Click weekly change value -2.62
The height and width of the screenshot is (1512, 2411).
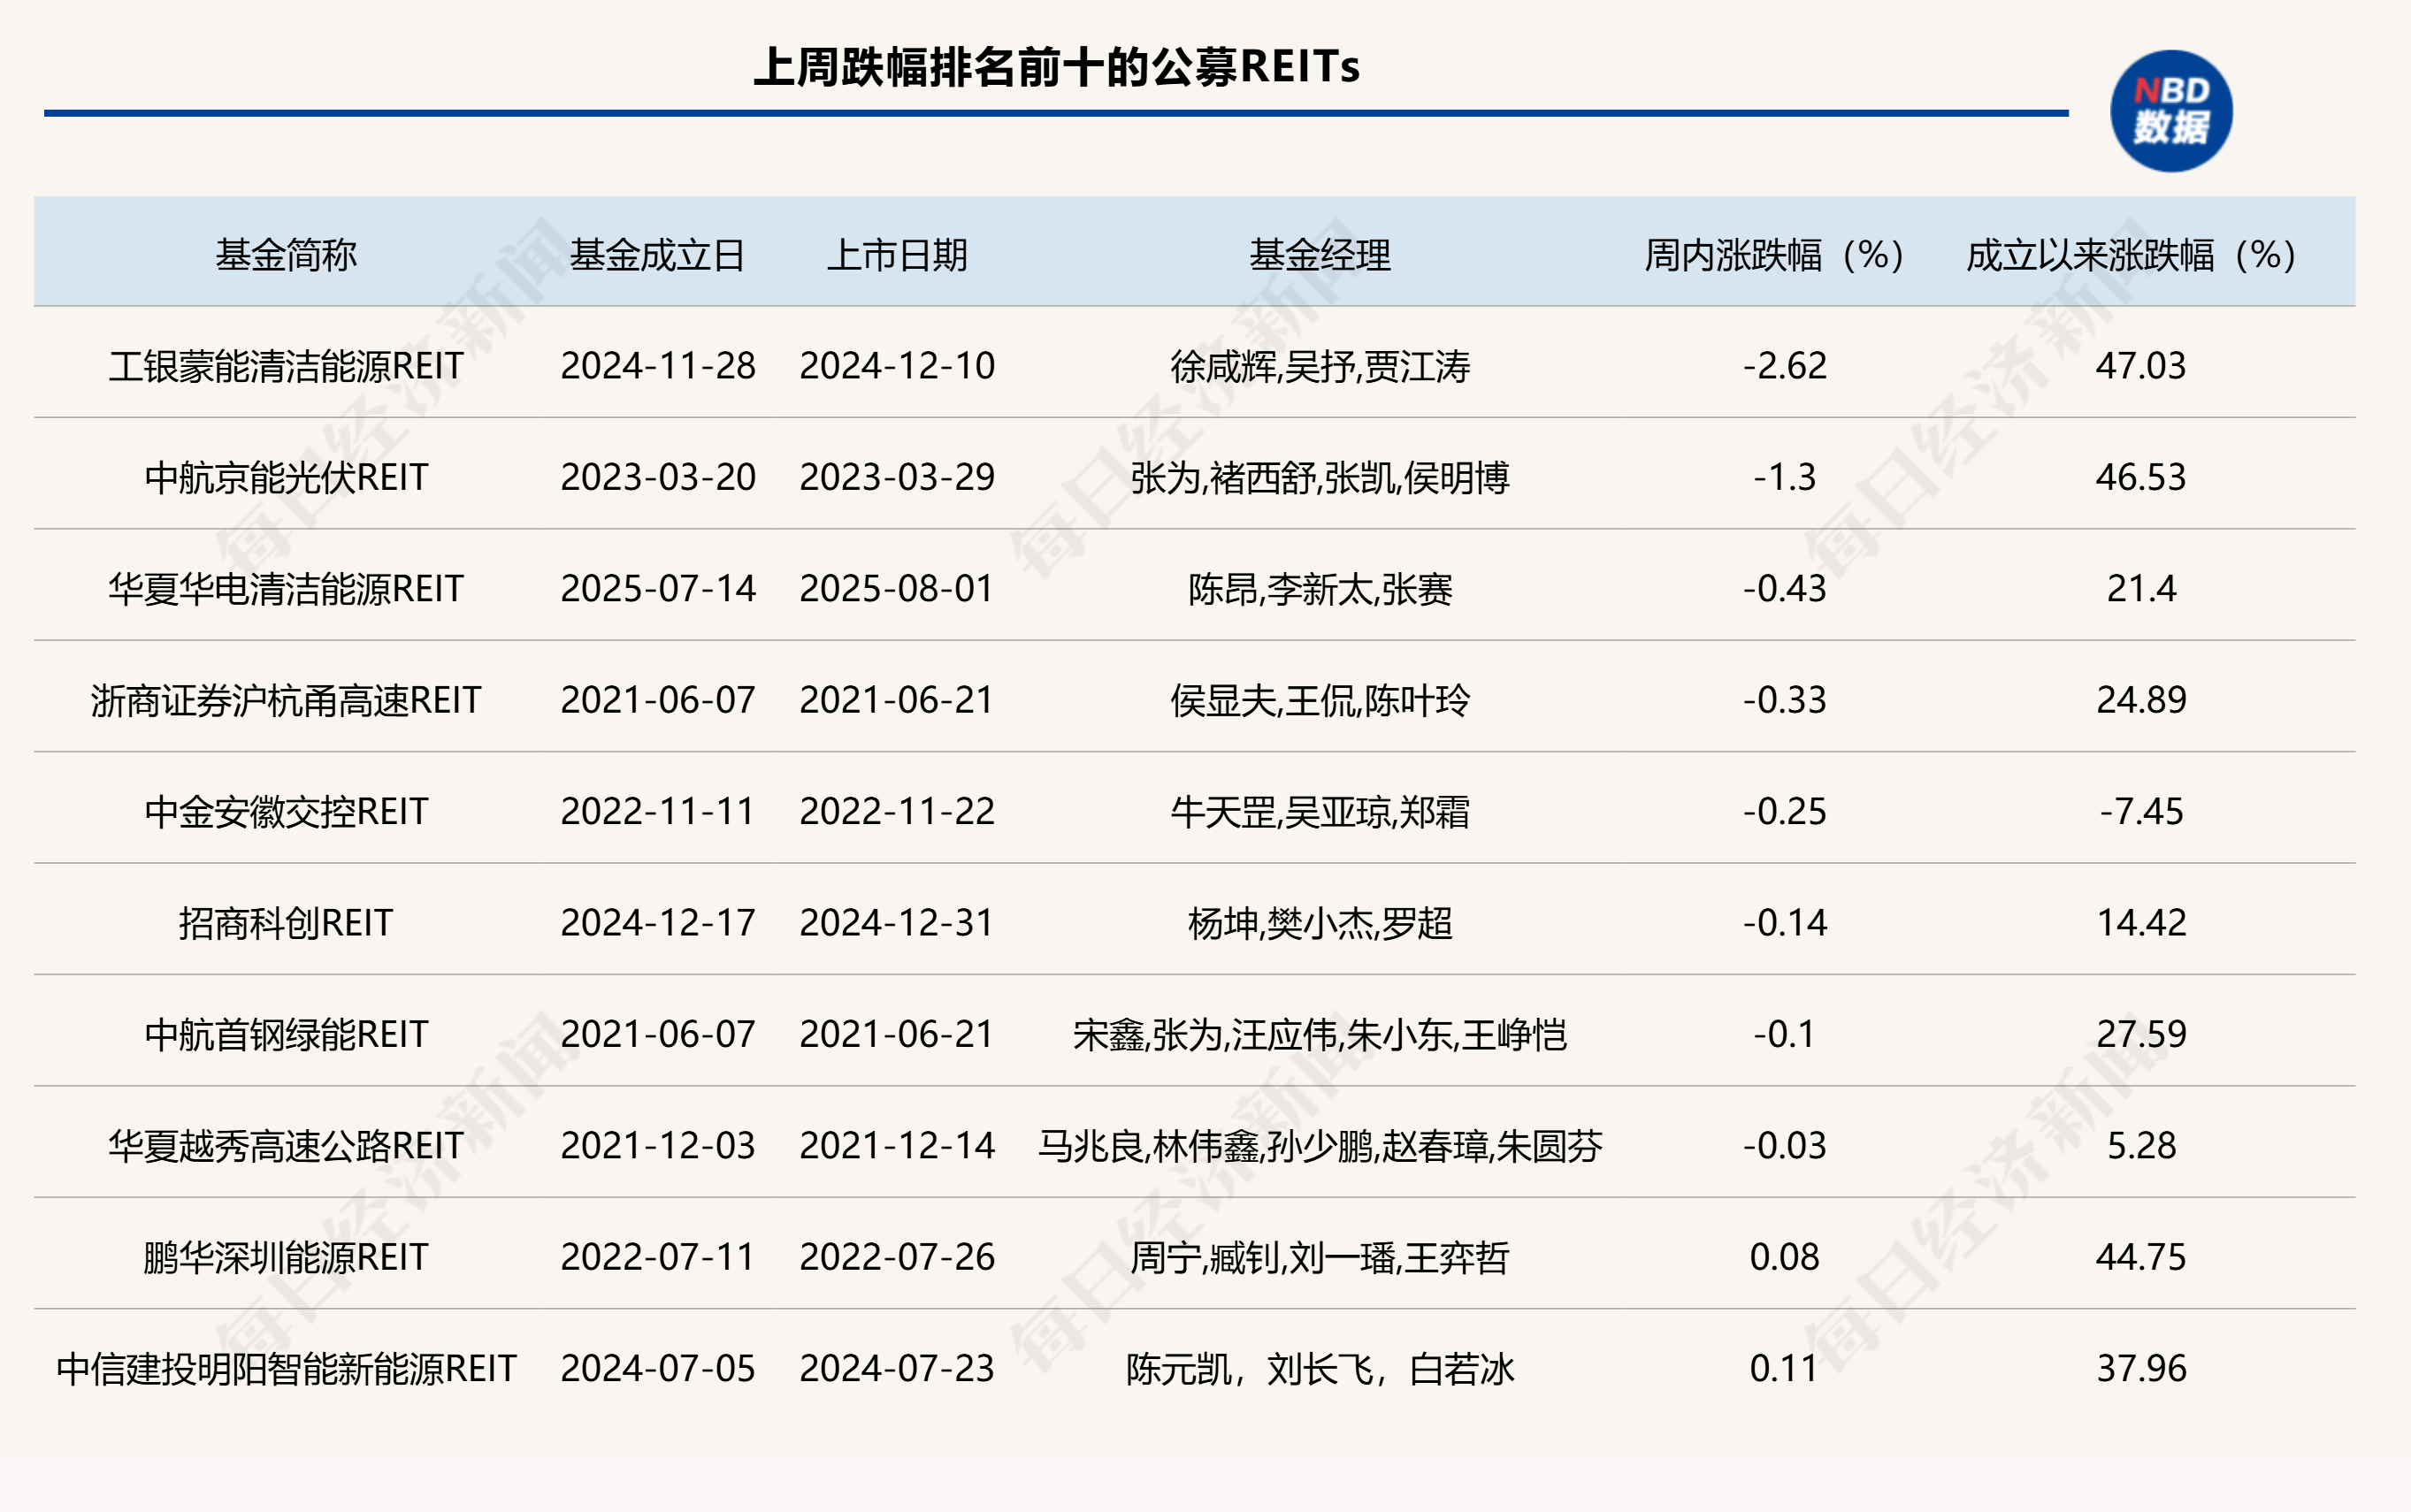coord(1784,366)
